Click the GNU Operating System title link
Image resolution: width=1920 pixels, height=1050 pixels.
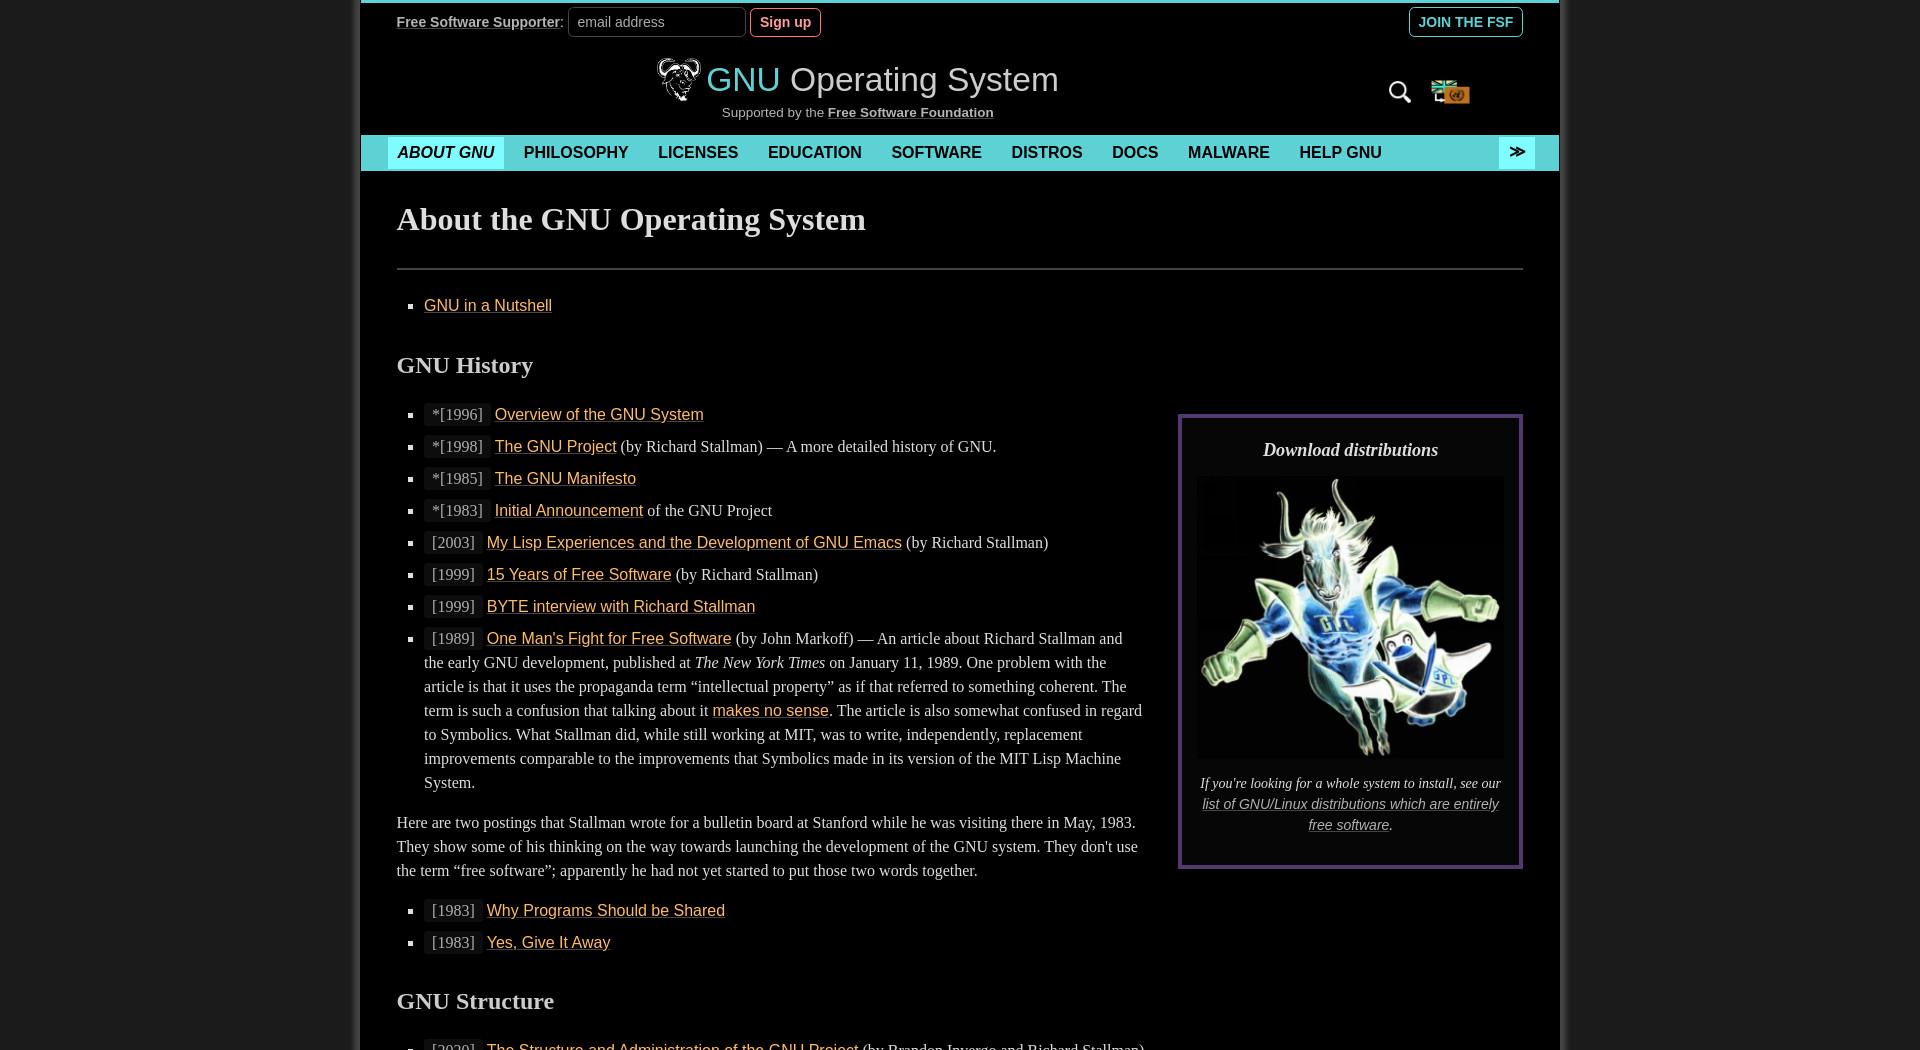point(882,80)
